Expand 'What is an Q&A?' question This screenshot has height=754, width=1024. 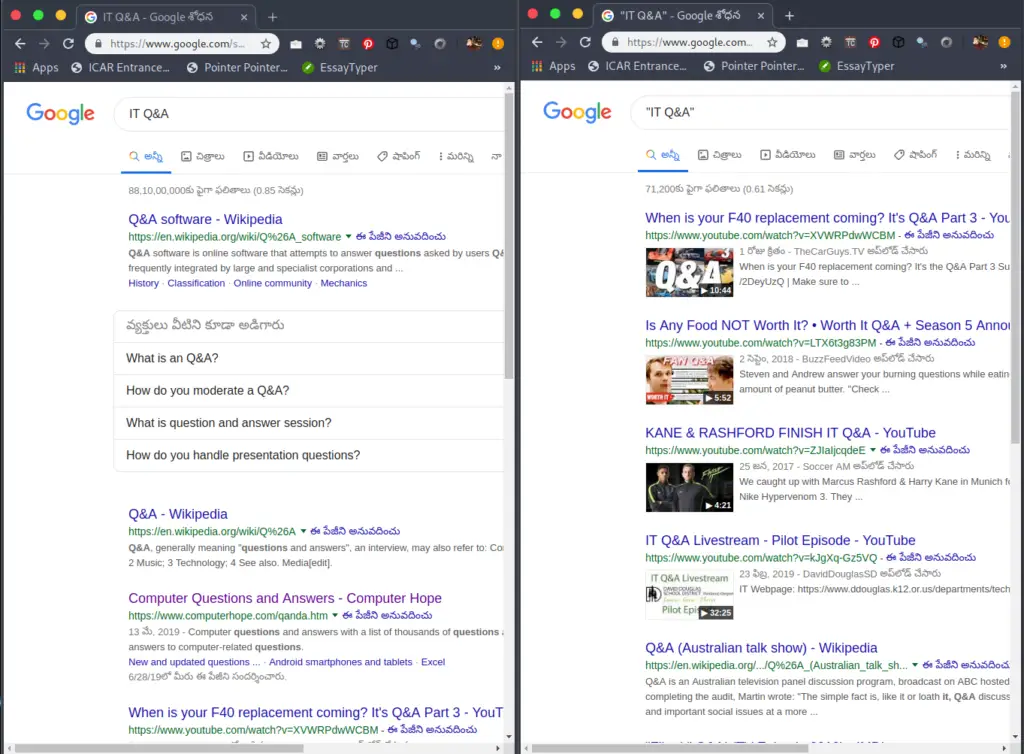pyautogui.click(x=309, y=358)
